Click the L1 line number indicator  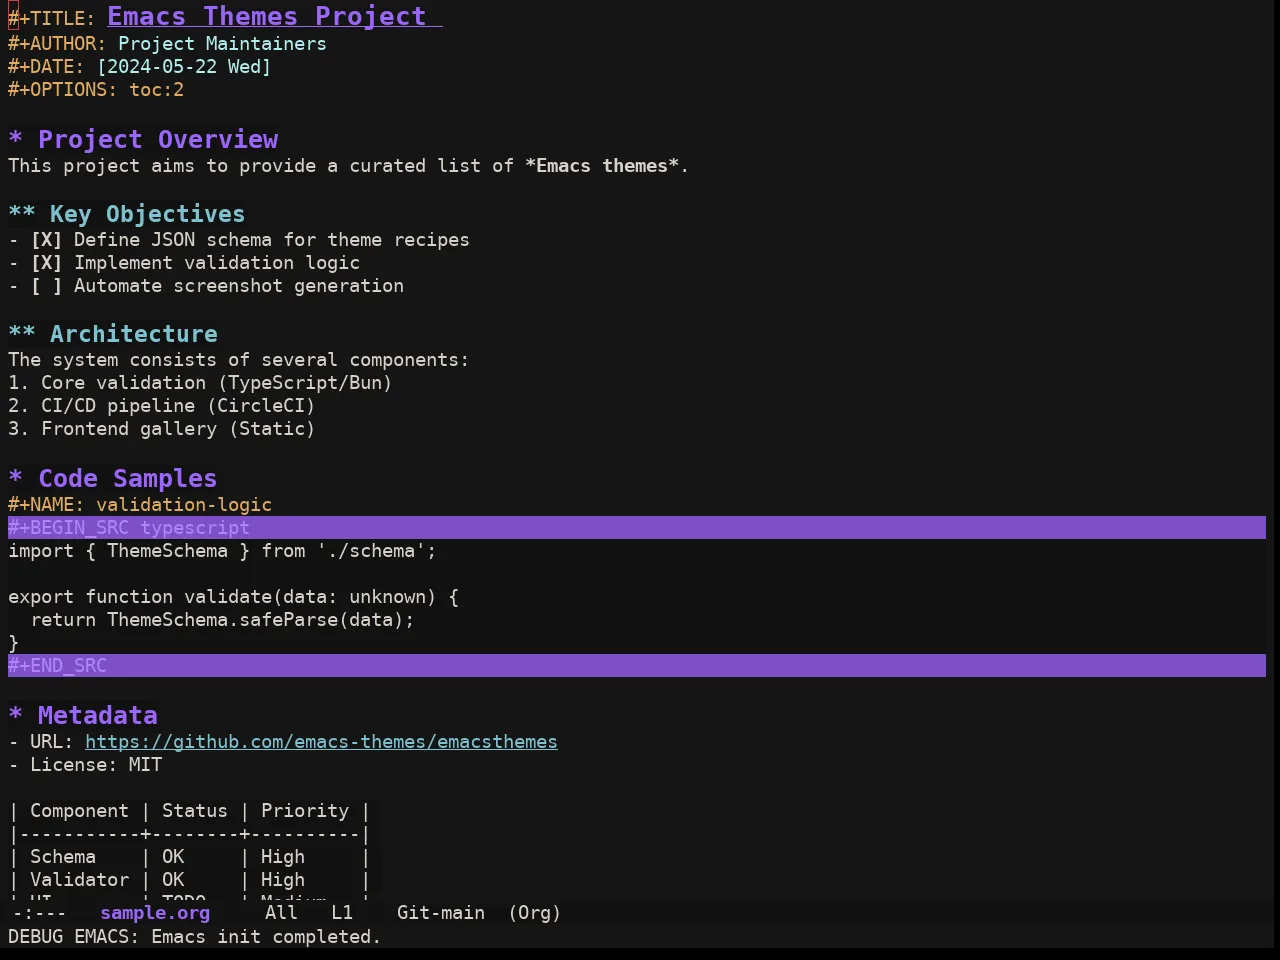[x=342, y=913]
